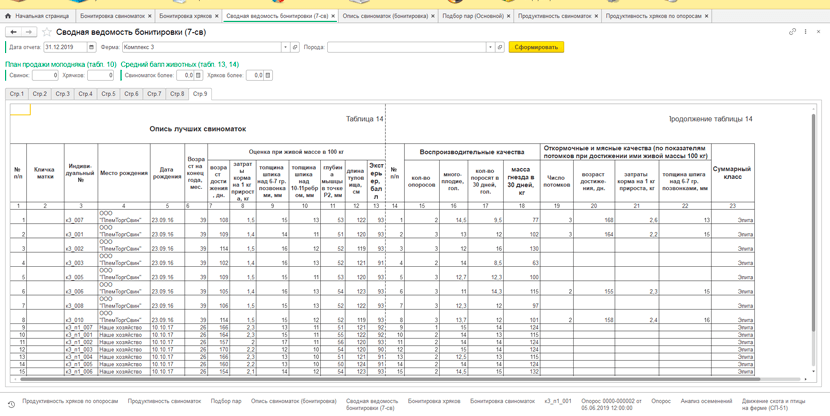Copy link with the chain icon

click(x=792, y=32)
